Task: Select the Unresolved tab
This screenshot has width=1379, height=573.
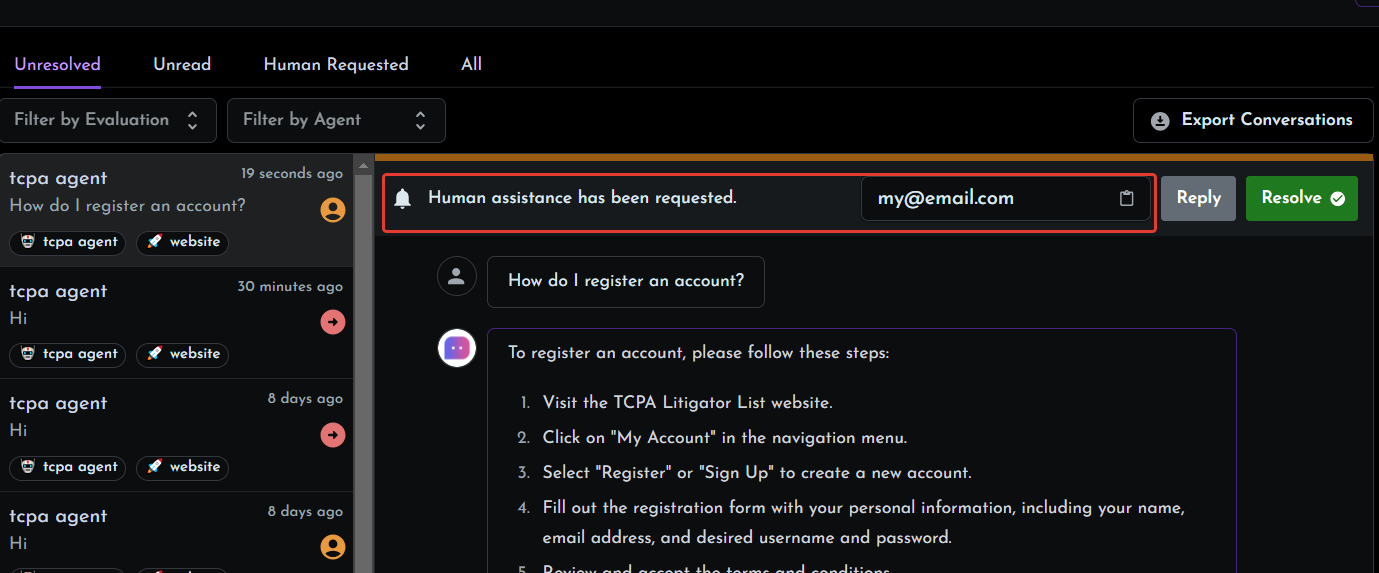Action: click(x=57, y=64)
